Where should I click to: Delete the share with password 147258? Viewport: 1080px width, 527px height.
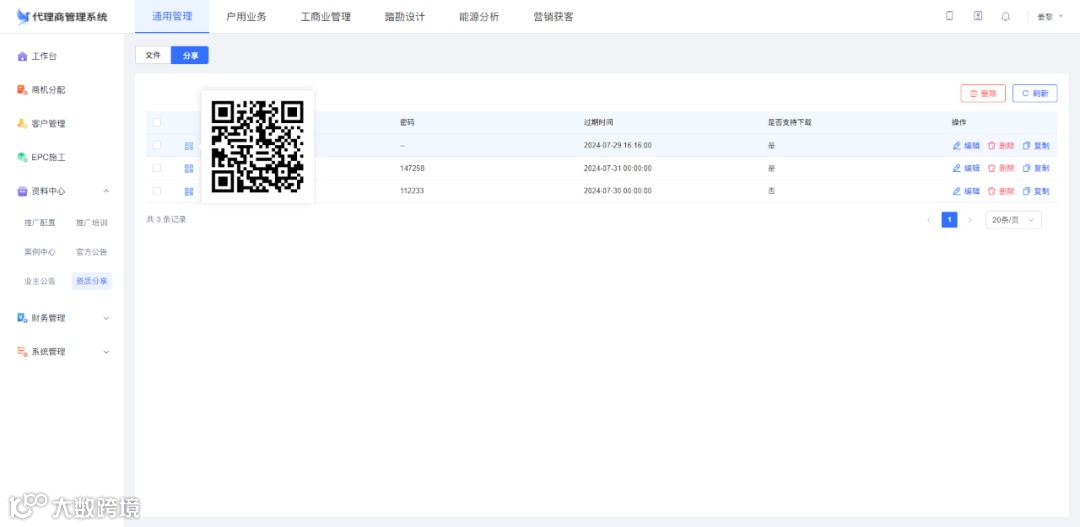(x=1001, y=168)
